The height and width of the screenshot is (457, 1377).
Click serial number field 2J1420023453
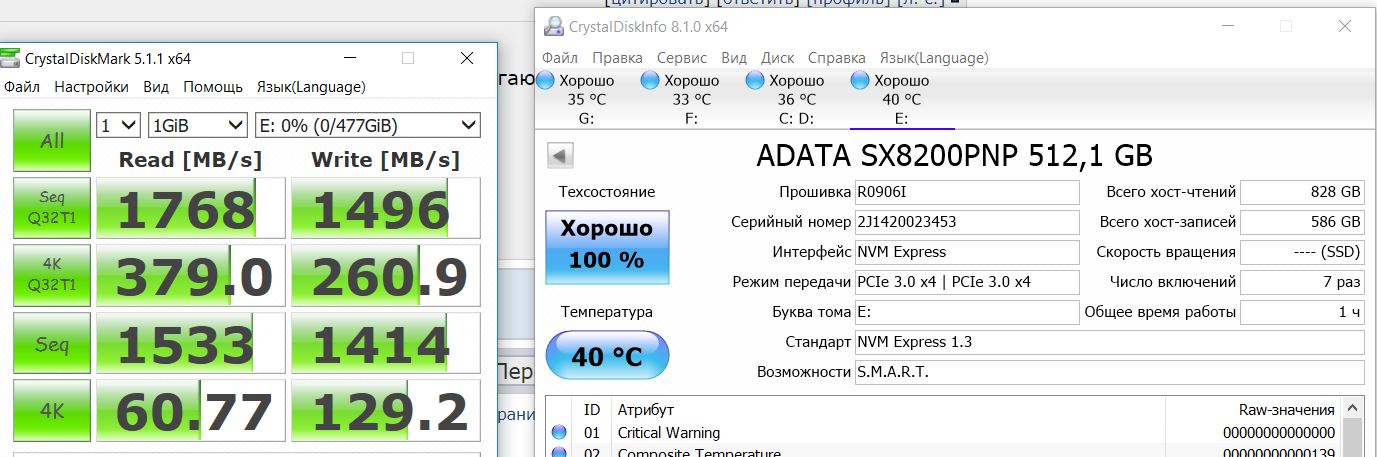click(x=967, y=222)
